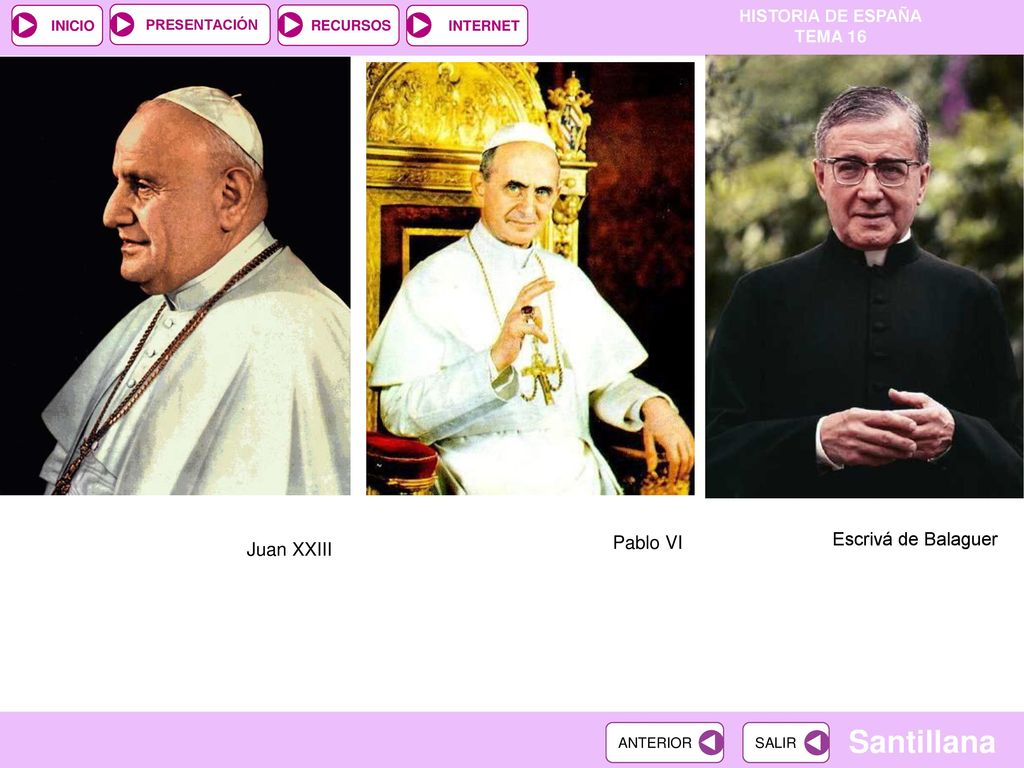Click the SALIR arrow icon
Screen dimensions: 1024x768
(x=816, y=743)
